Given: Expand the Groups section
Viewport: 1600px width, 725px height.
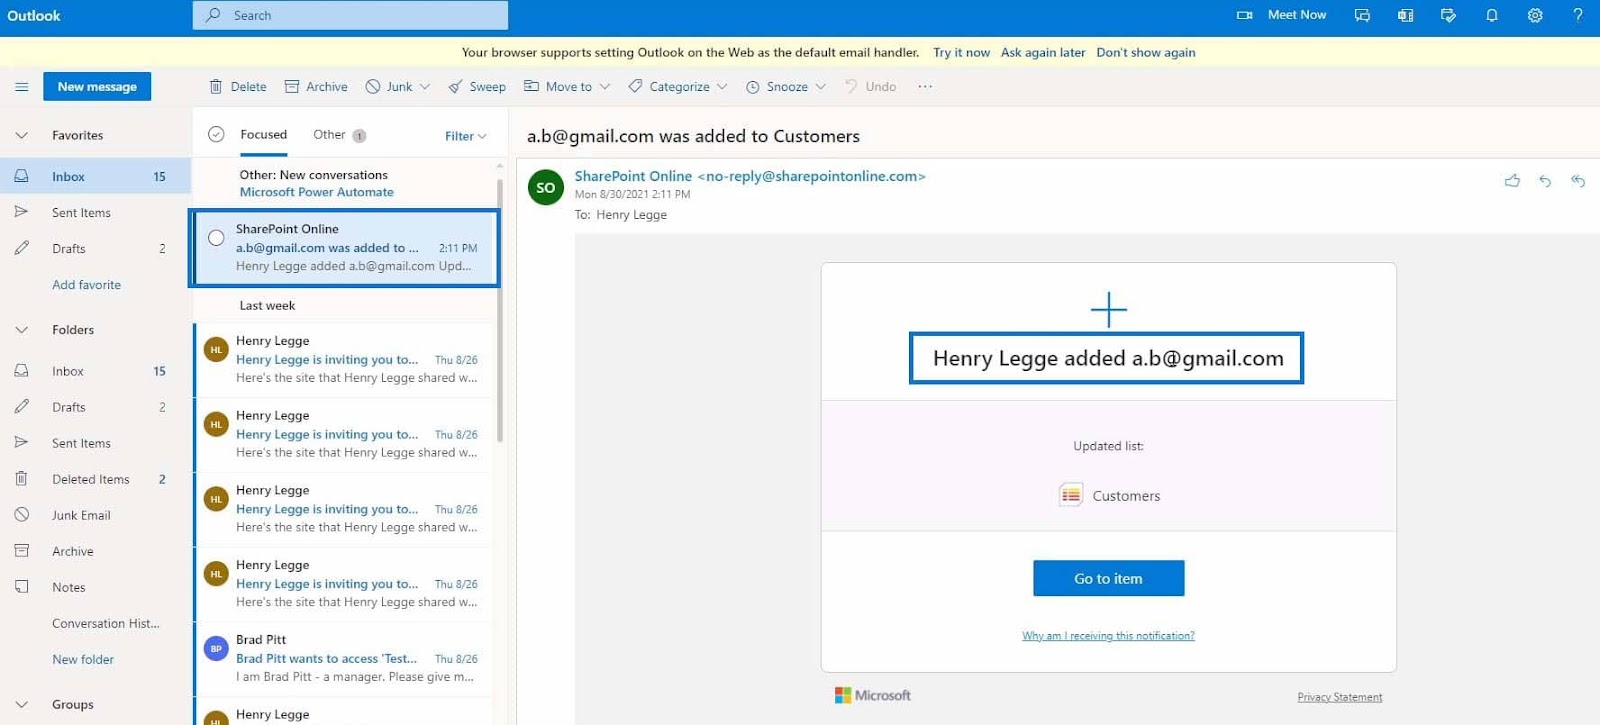Looking at the screenshot, I should 21,705.
